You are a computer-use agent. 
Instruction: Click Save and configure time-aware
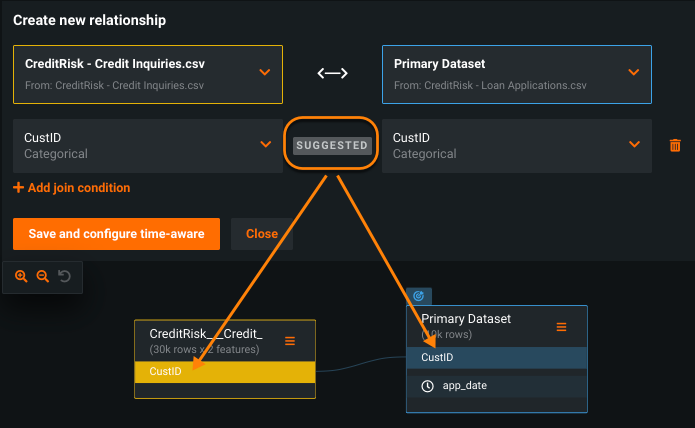(116, 234)
